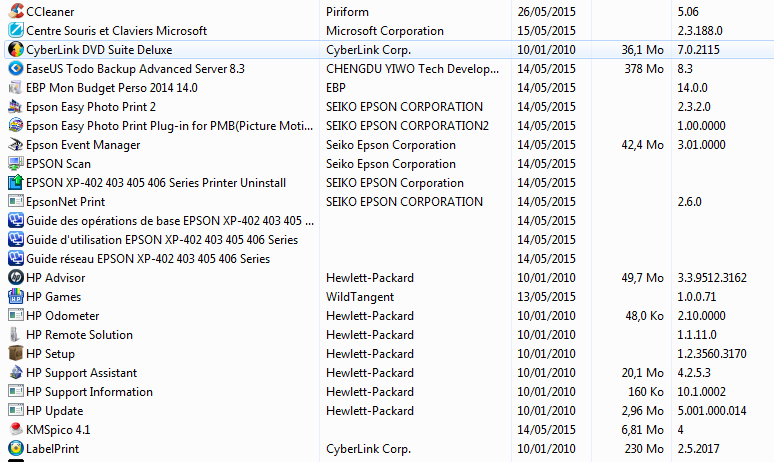Select the HP Setup box icon

tap(16, 353)
